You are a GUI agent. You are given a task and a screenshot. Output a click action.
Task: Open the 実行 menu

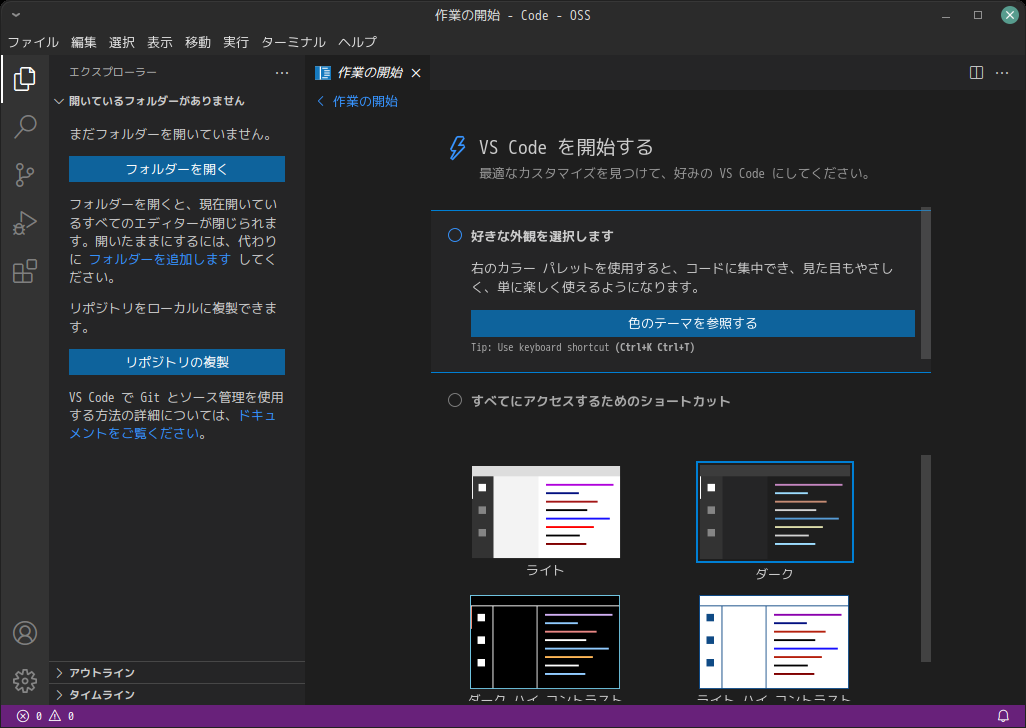236,42
